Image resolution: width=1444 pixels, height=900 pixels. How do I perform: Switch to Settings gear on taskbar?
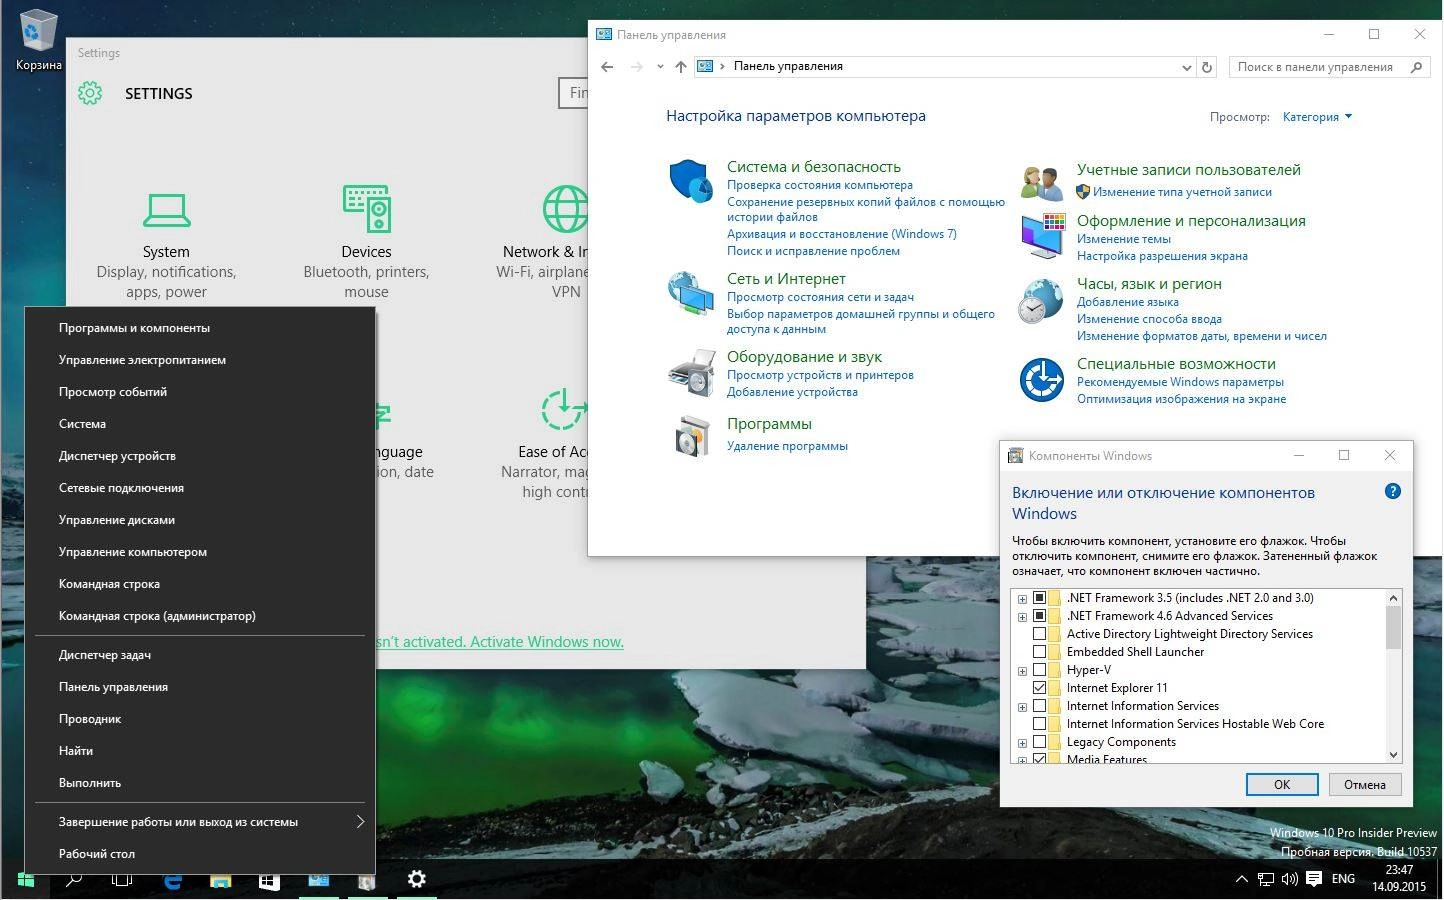pyautogui.click(x=417, y=879)
